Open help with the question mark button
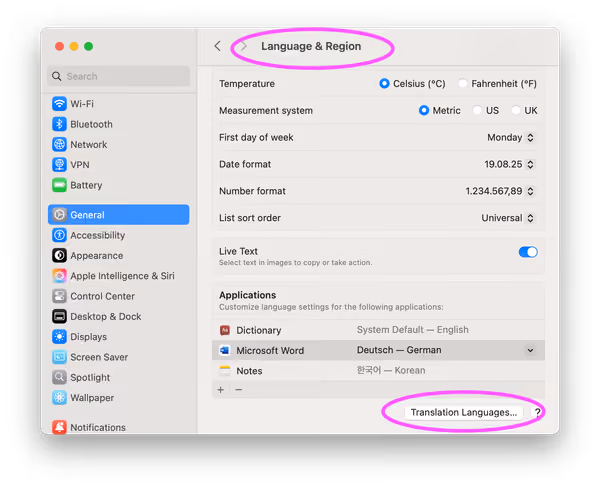This screenshot has width=600, height=488. pos(538,412)
